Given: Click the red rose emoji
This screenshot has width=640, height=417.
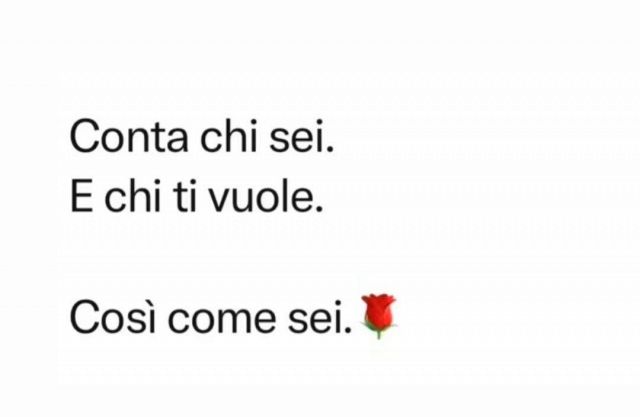Looking at the screenshot, I should tap(378, 316).
